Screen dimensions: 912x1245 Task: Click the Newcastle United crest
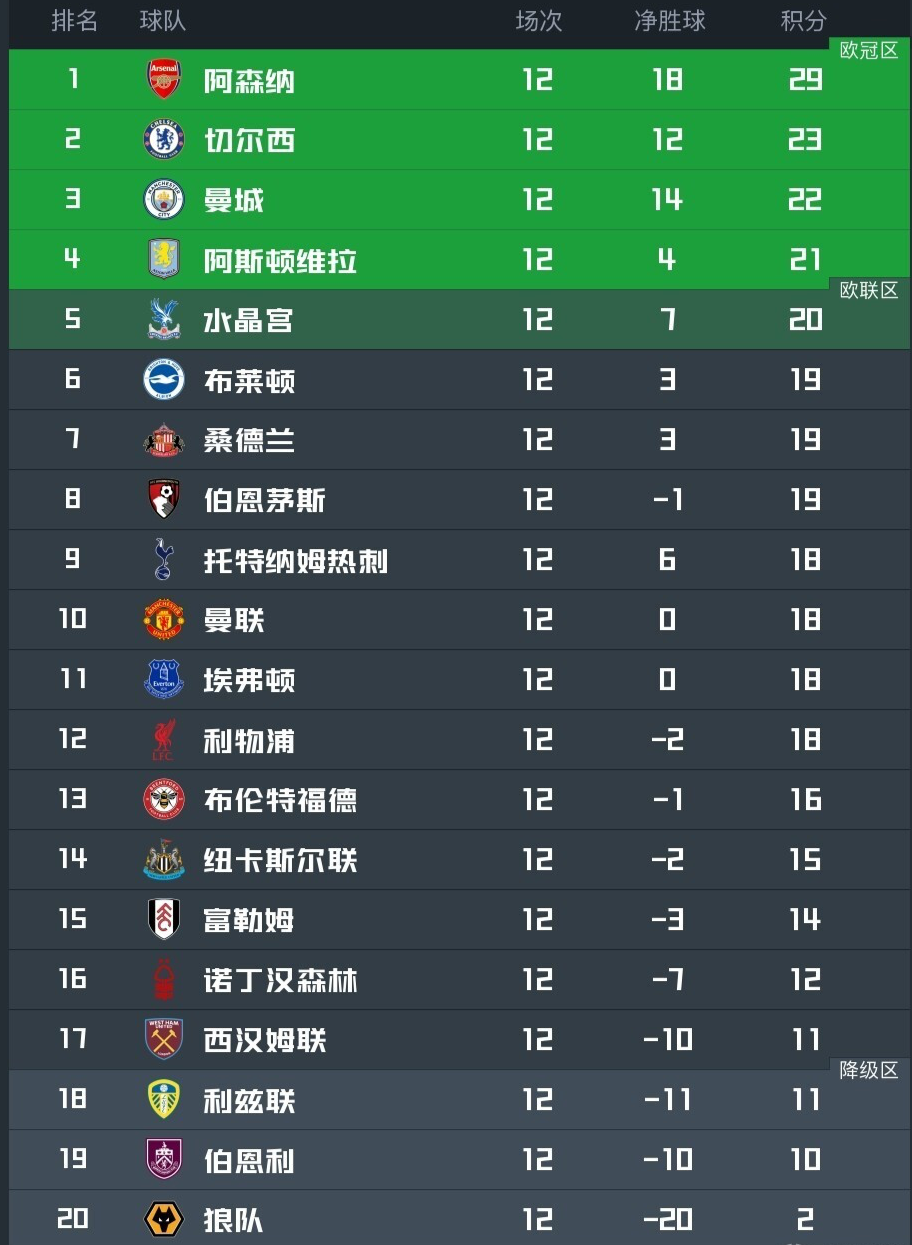coord(164,860)
